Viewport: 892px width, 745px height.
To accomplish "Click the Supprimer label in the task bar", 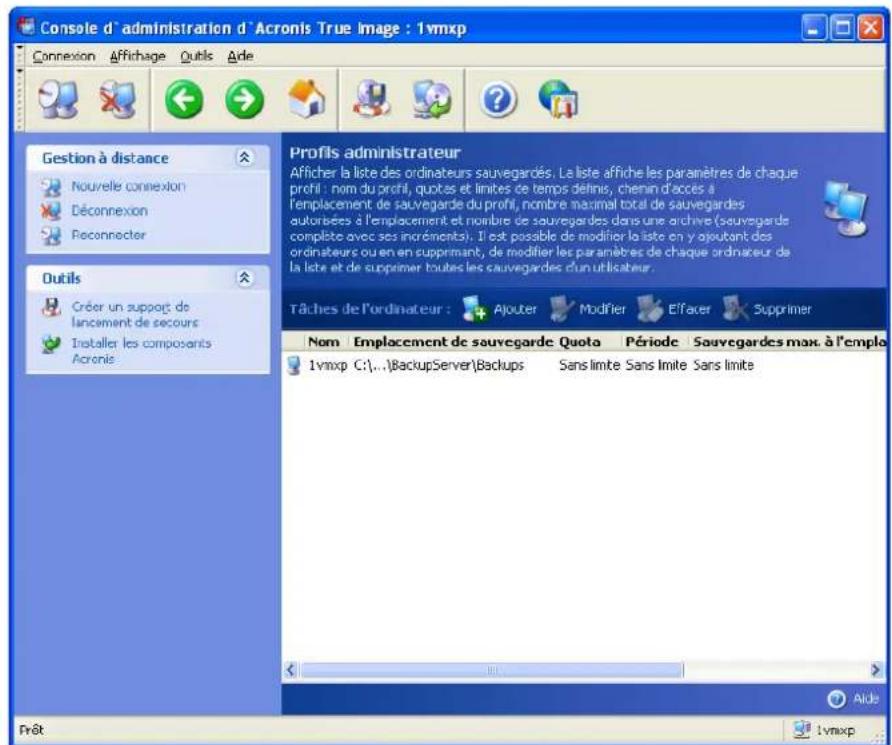I will click(782, 309).
